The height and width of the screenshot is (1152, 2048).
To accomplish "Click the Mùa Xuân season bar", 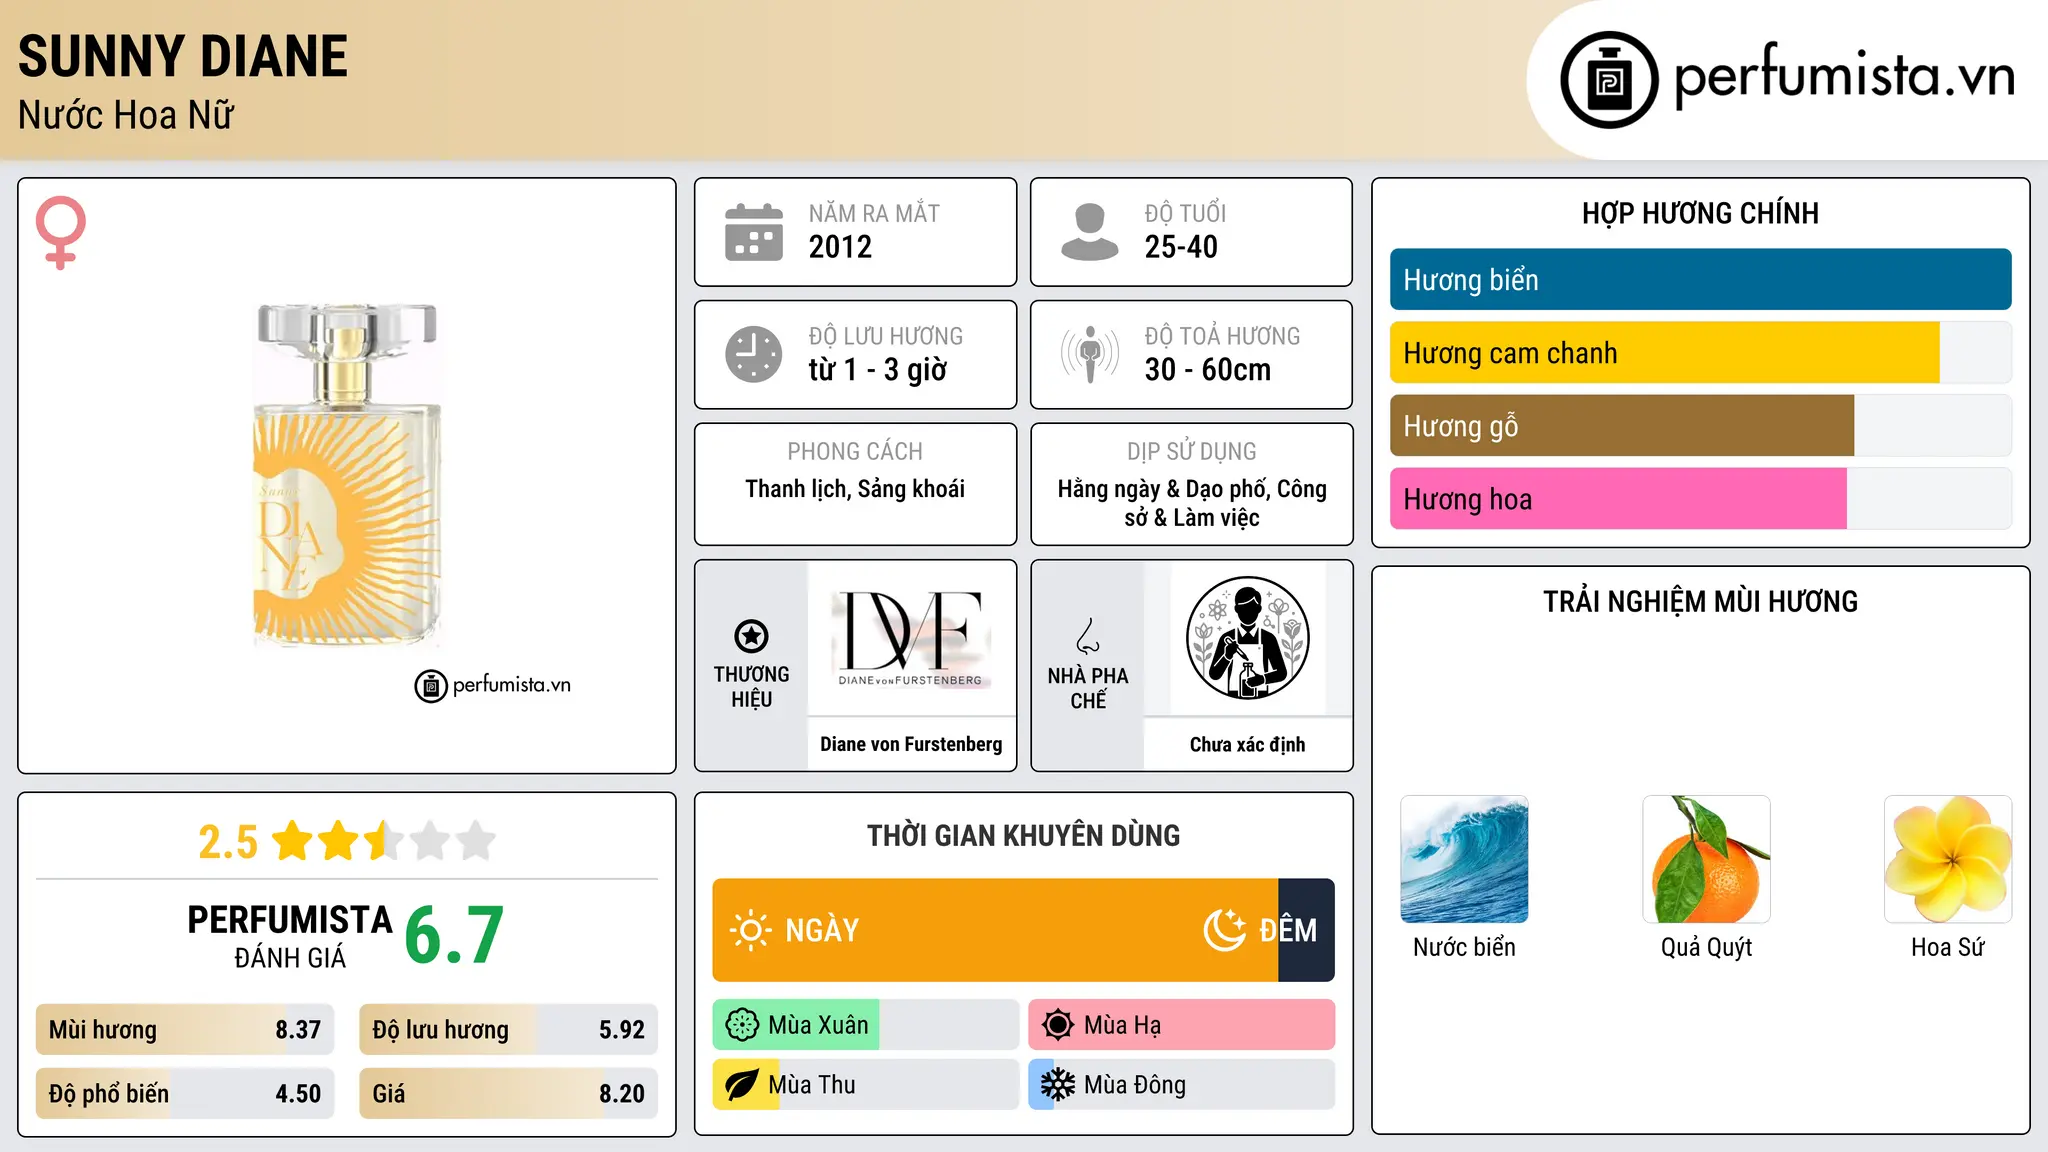I will [865, 1025].
